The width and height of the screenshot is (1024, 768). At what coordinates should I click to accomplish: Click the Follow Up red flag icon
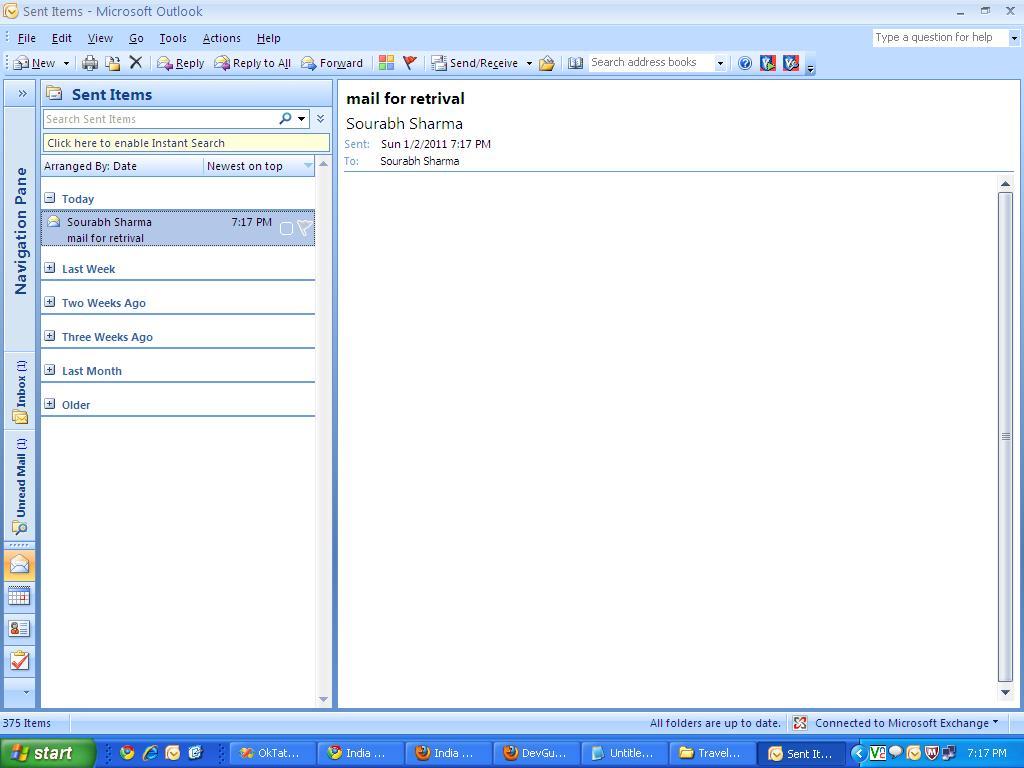pyautogui.click(x=409, y=63)
